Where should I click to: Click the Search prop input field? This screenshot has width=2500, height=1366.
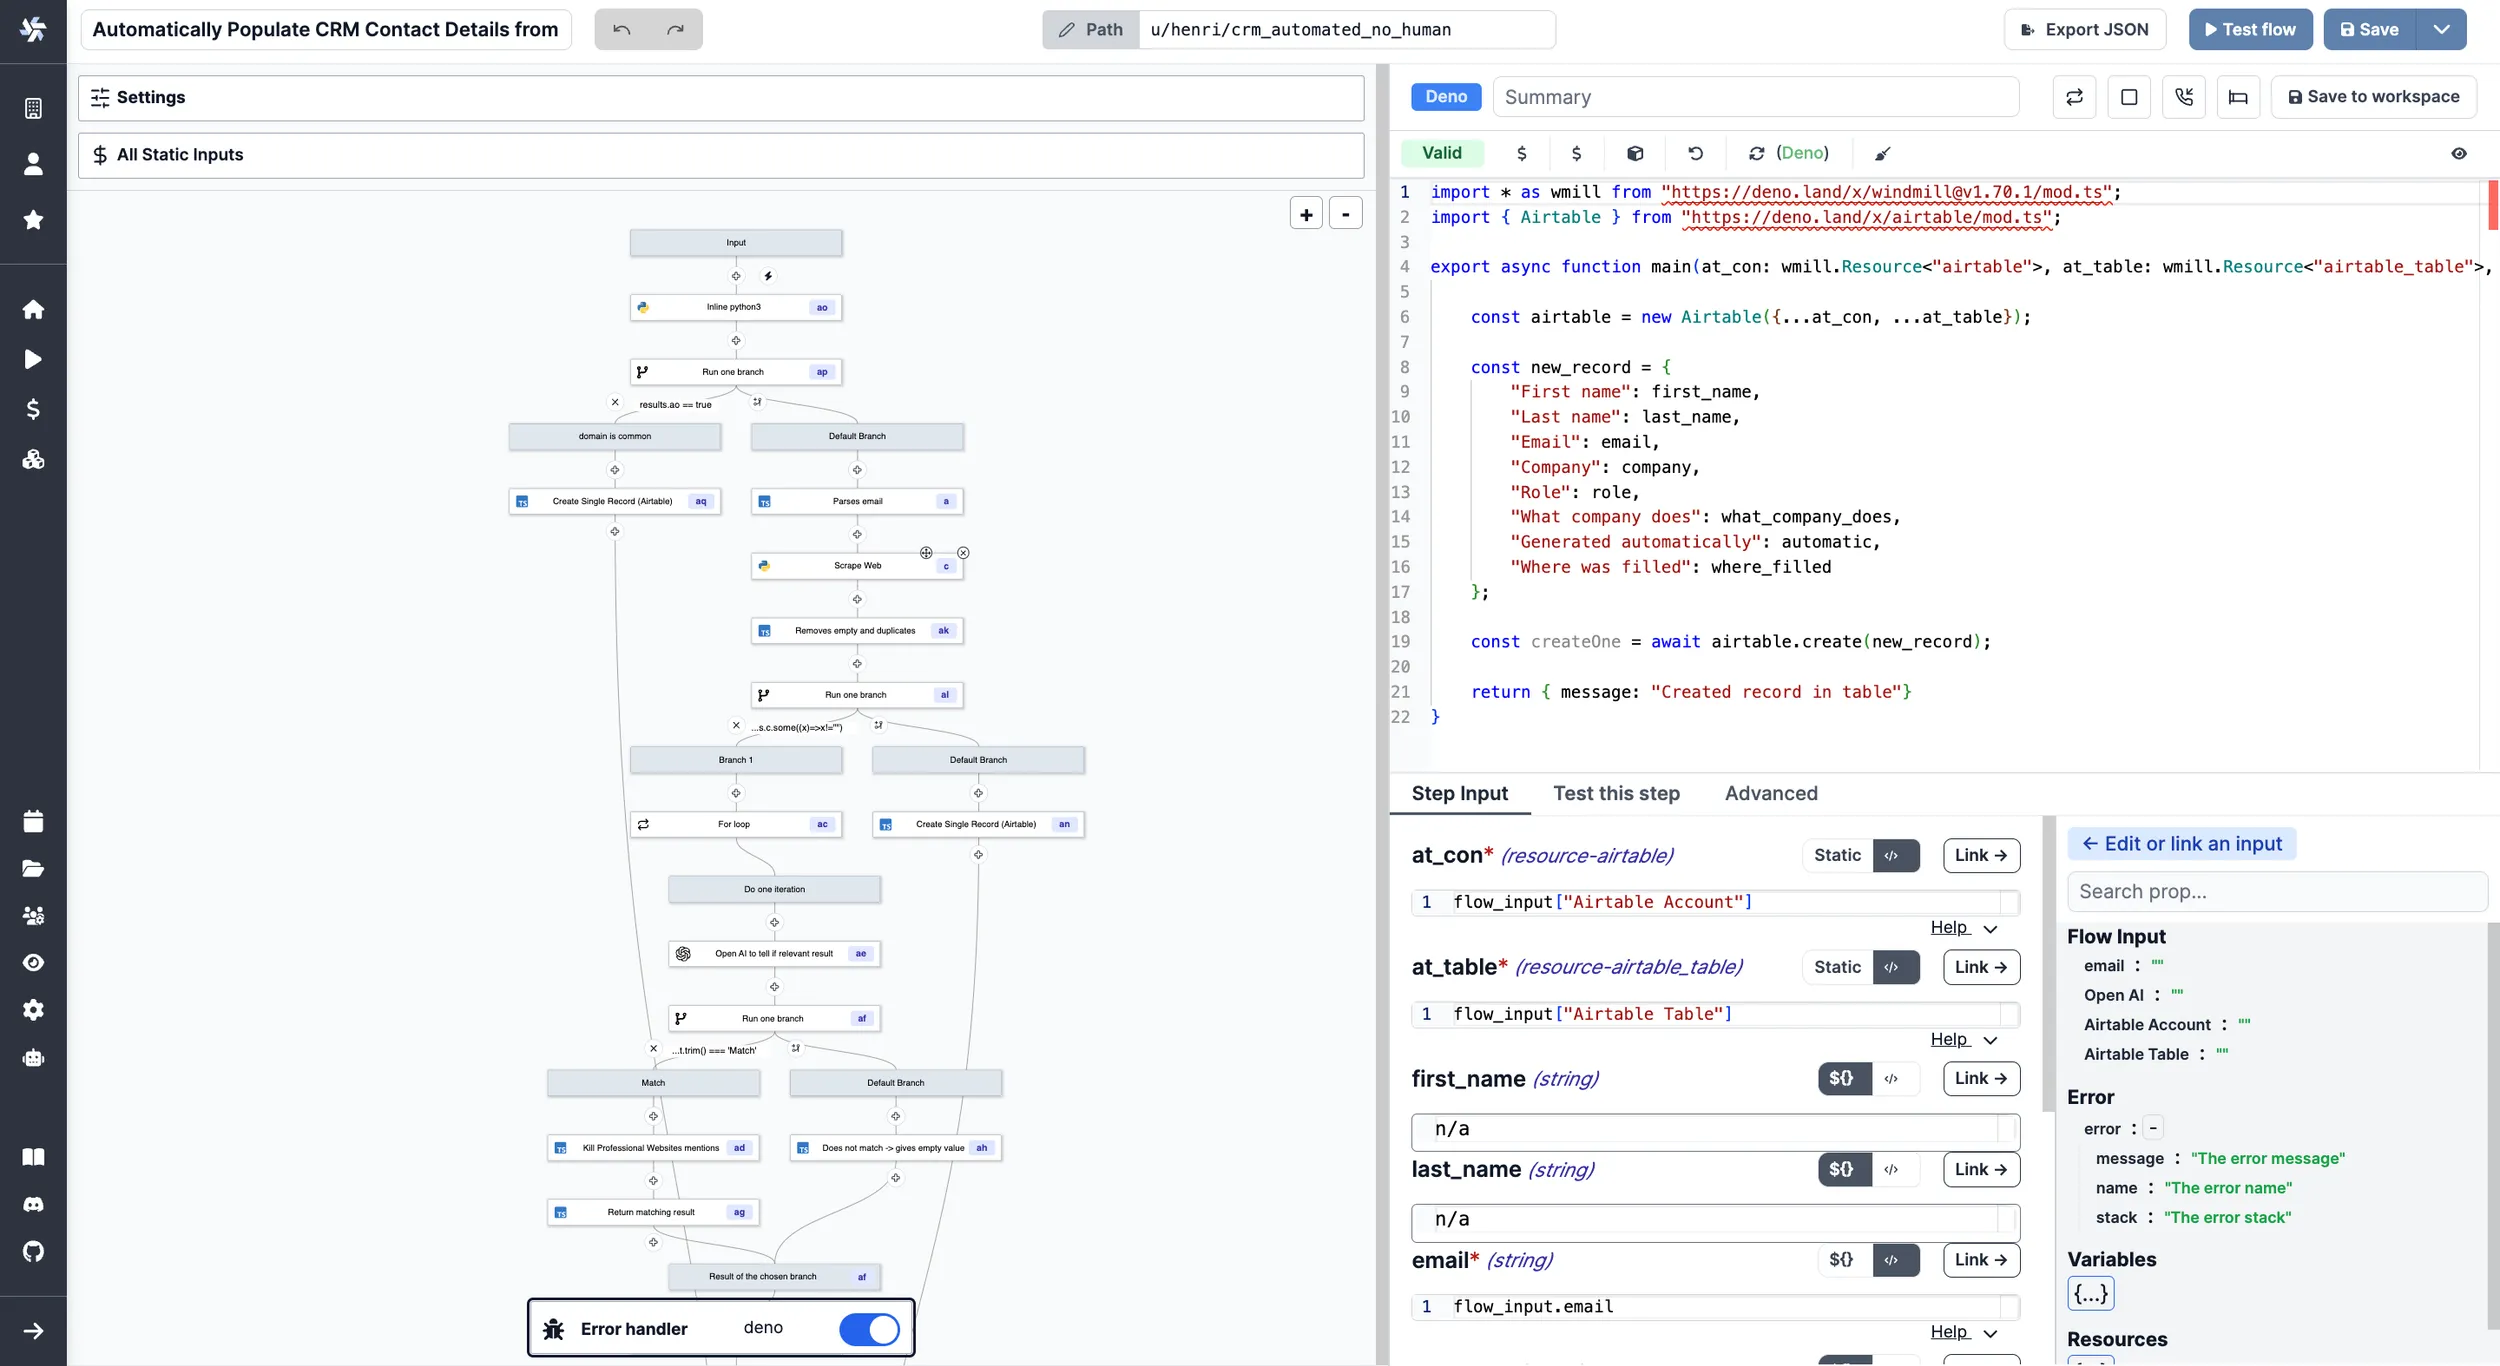[x=2276, y=891]
